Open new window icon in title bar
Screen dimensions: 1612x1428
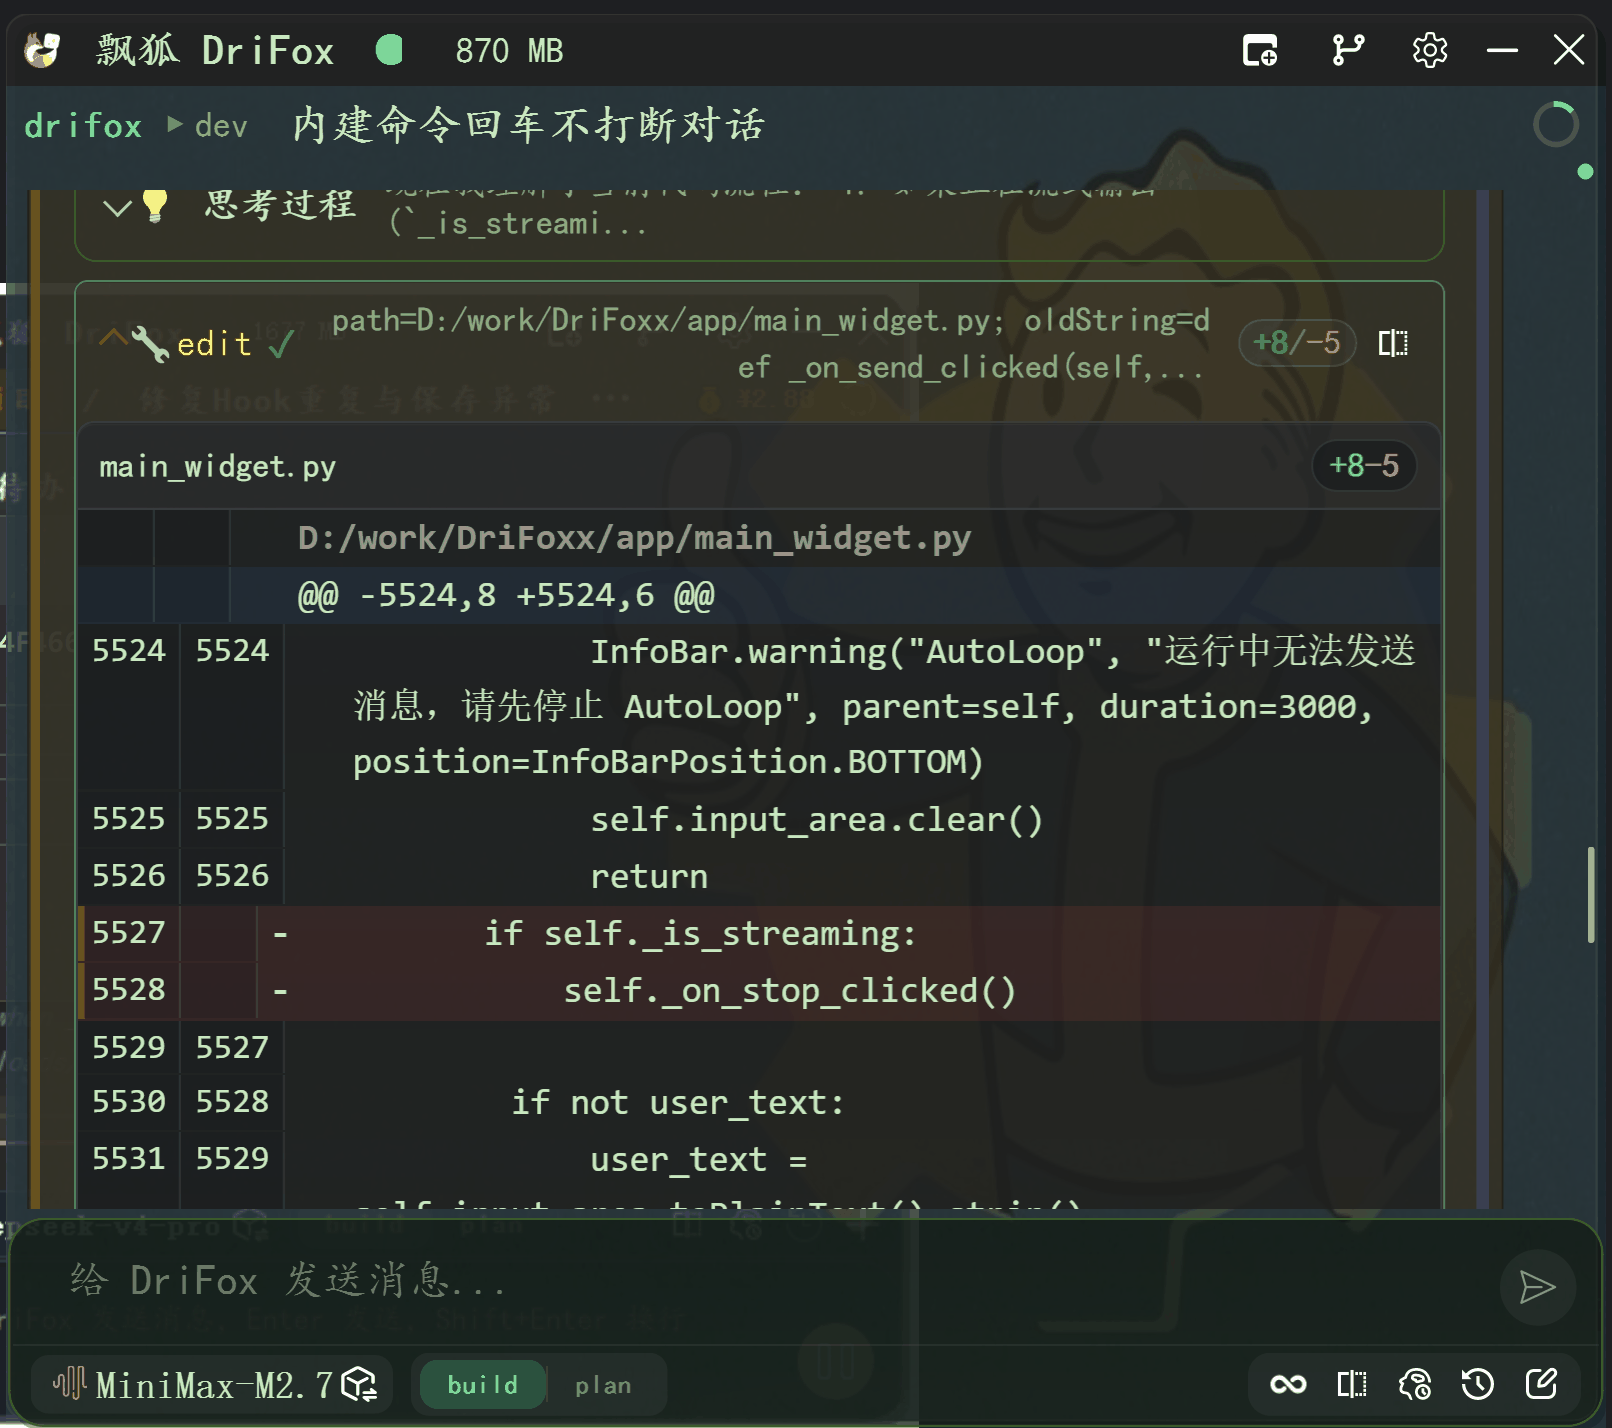tap(1260, 50)
